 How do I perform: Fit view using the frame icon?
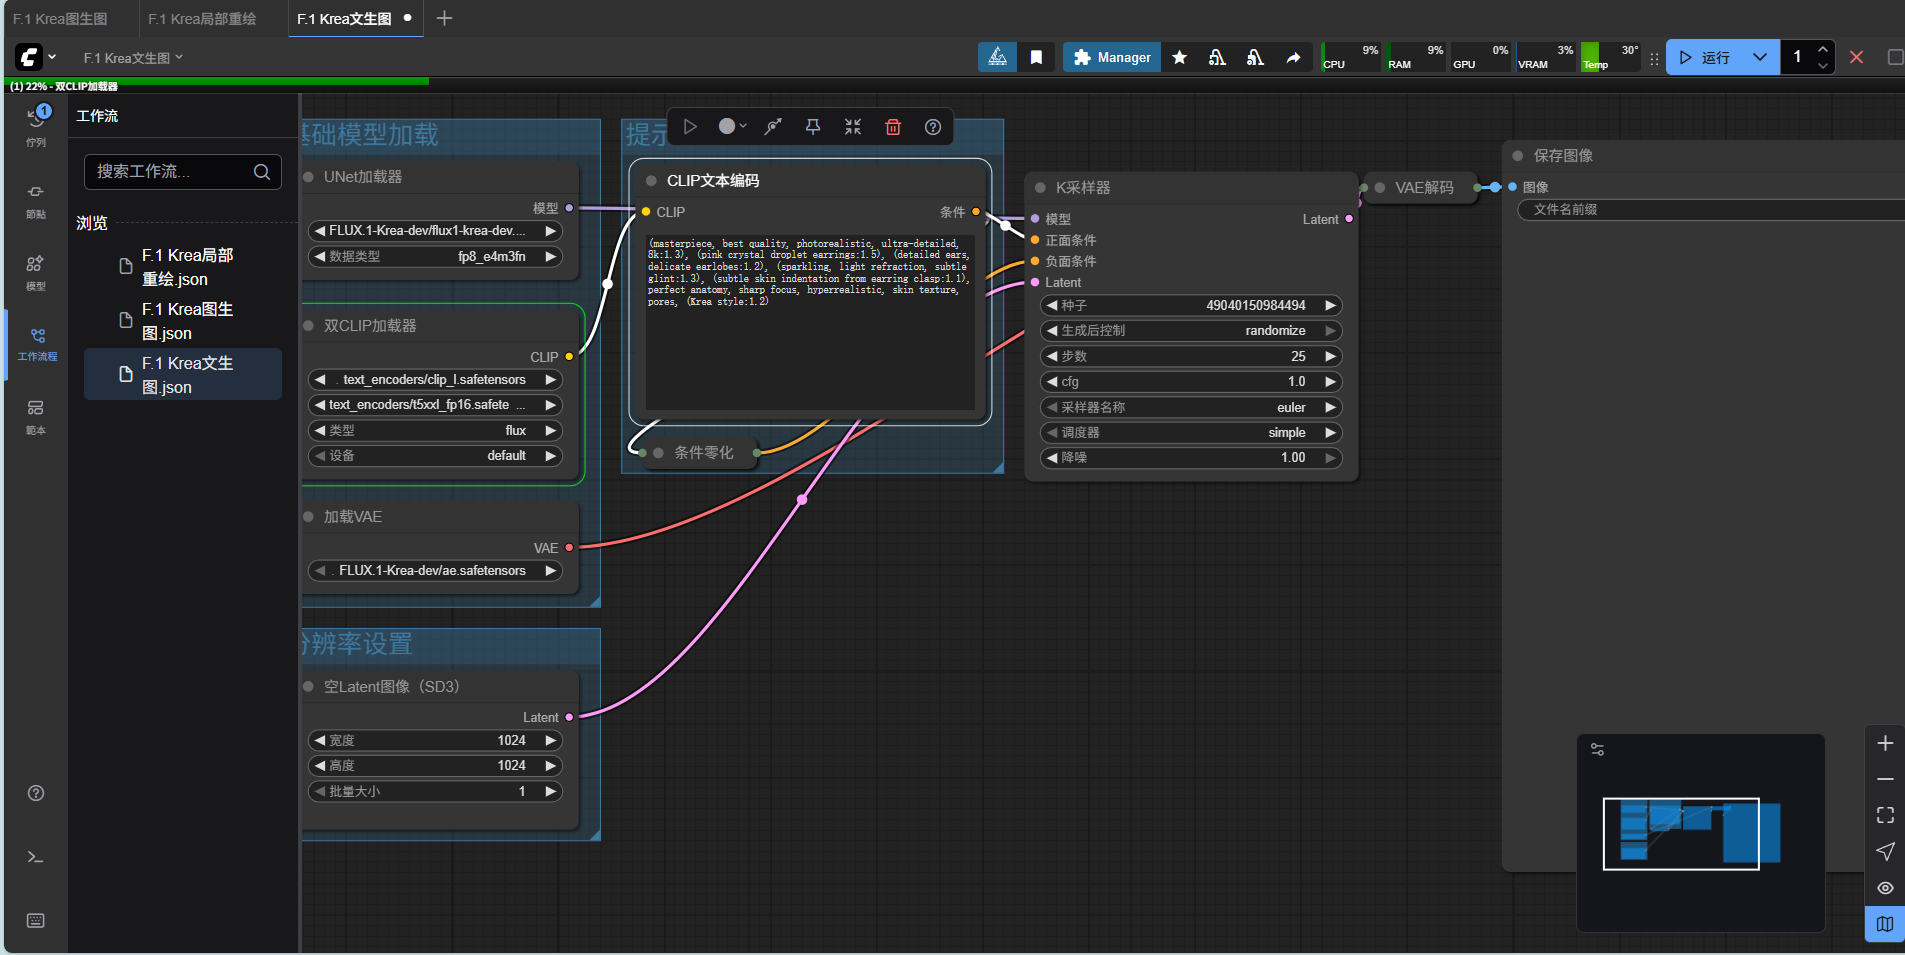coord(1885,815)
